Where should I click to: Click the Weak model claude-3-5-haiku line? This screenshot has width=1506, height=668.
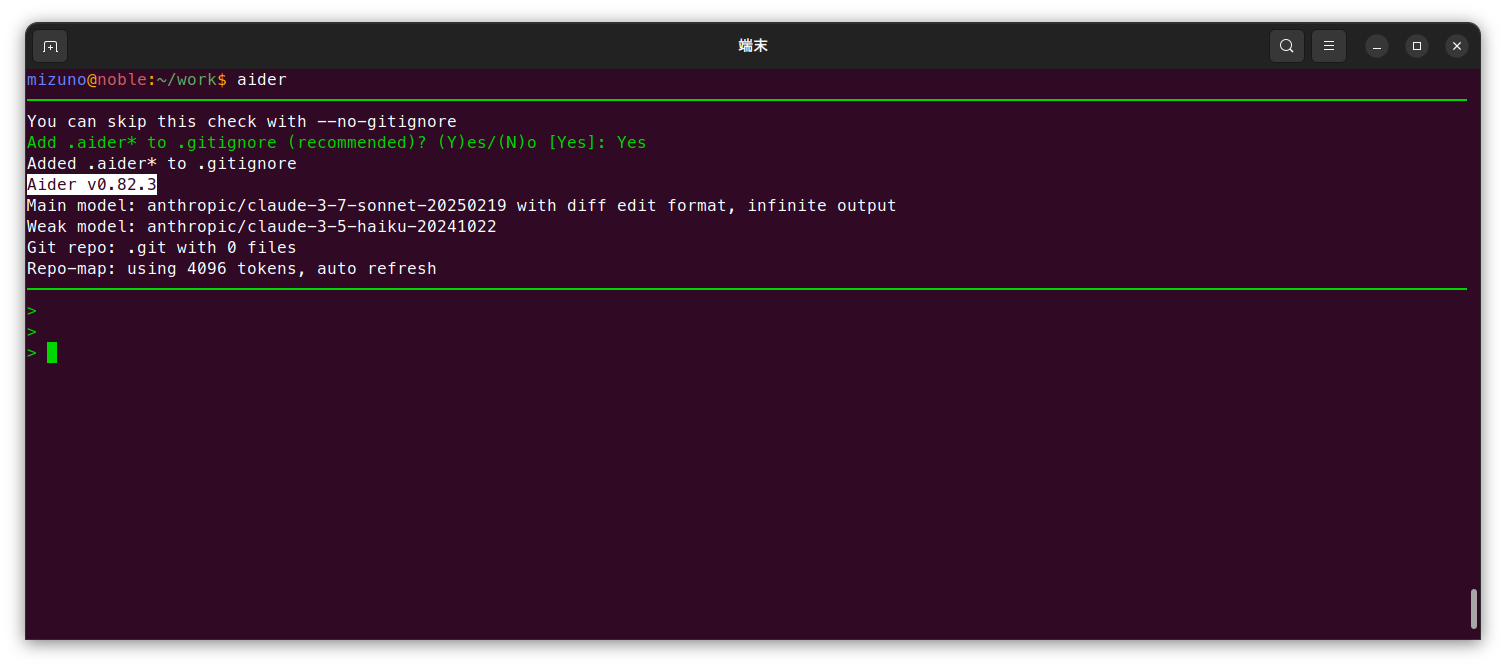[261, 227]
